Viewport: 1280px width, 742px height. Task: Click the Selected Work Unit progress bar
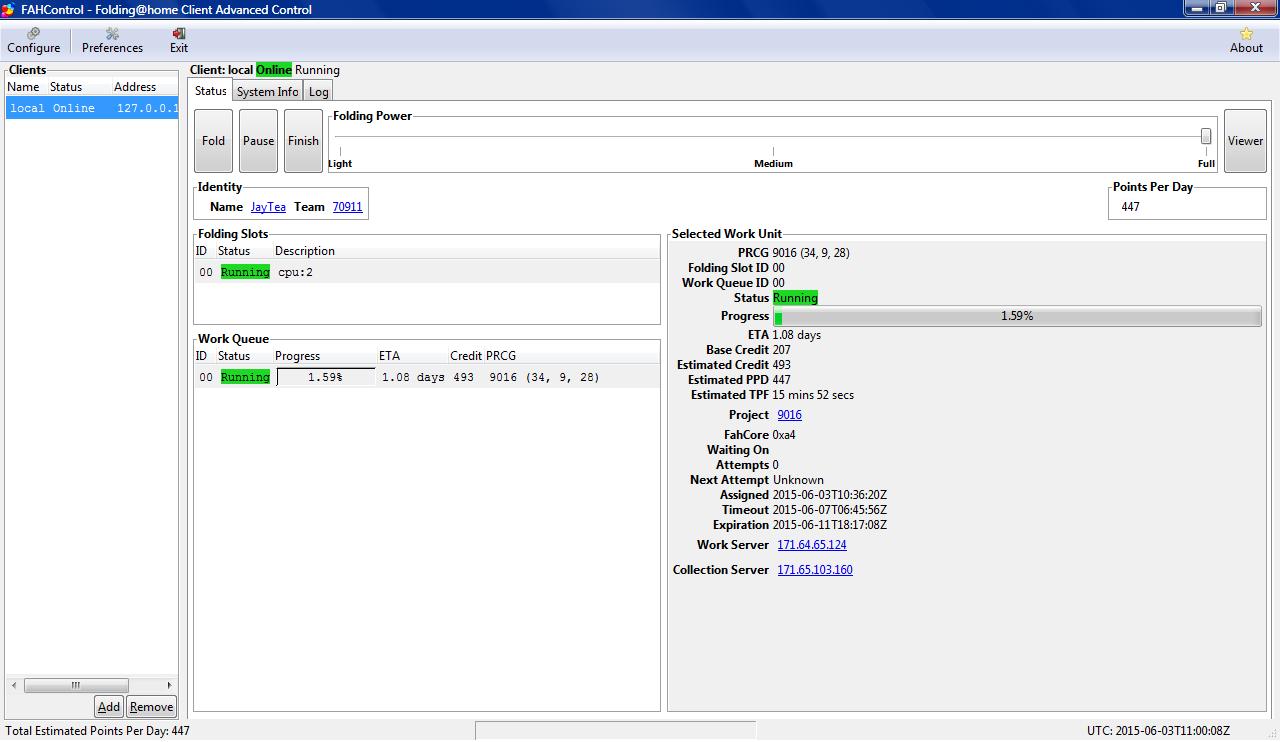pos(1017,316)
